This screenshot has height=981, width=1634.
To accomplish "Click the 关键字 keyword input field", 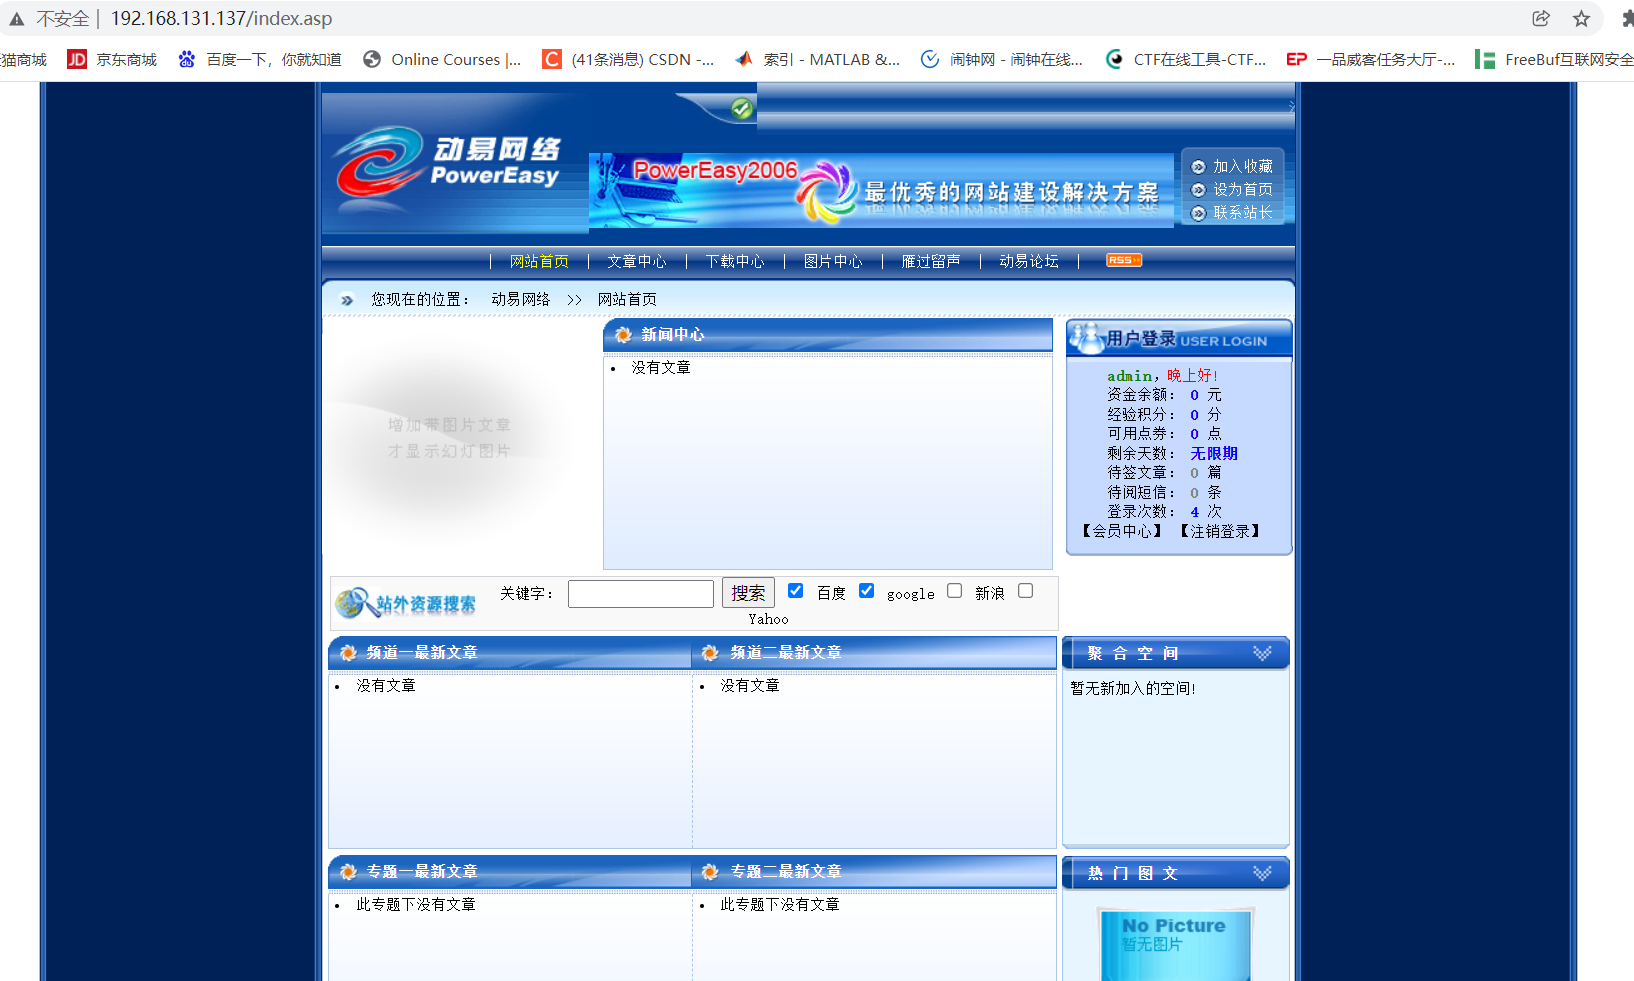I will point(640,593).
